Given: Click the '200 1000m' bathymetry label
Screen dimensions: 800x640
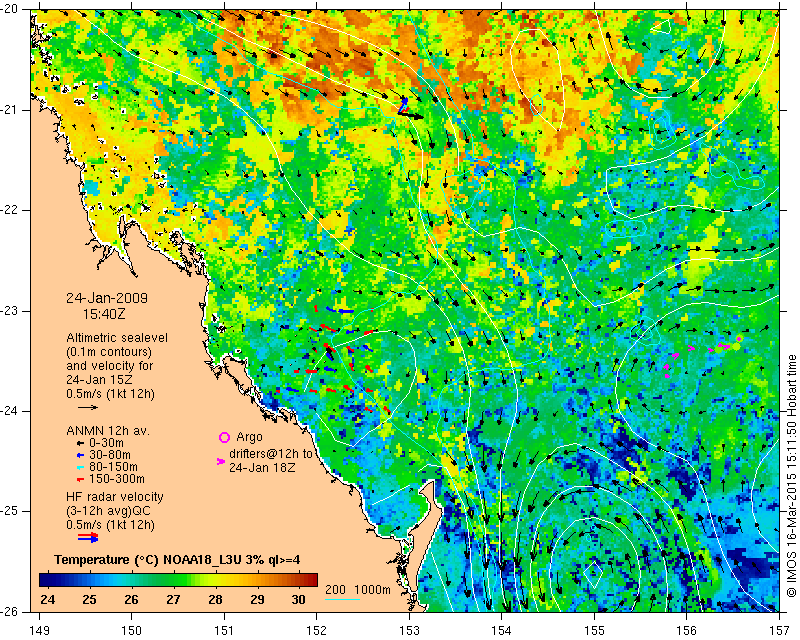Looking at the screenshot, I should [x=358, y=590].
